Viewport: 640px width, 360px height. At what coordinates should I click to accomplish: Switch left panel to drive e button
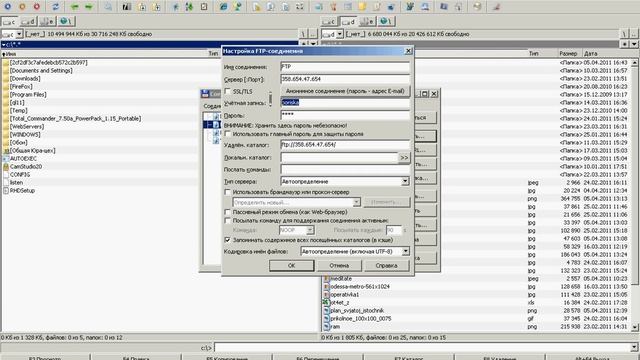coord(47,21)
